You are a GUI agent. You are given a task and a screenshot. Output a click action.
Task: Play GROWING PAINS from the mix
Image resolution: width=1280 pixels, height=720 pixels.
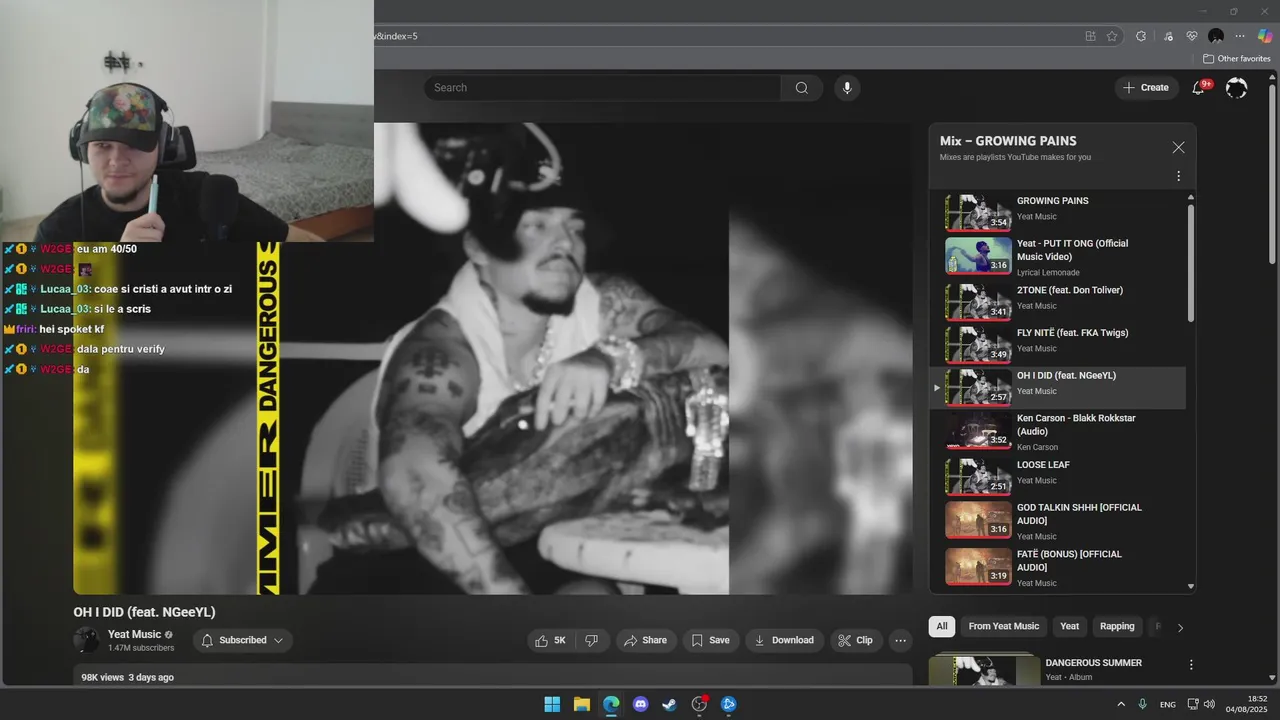[1058, 212]
